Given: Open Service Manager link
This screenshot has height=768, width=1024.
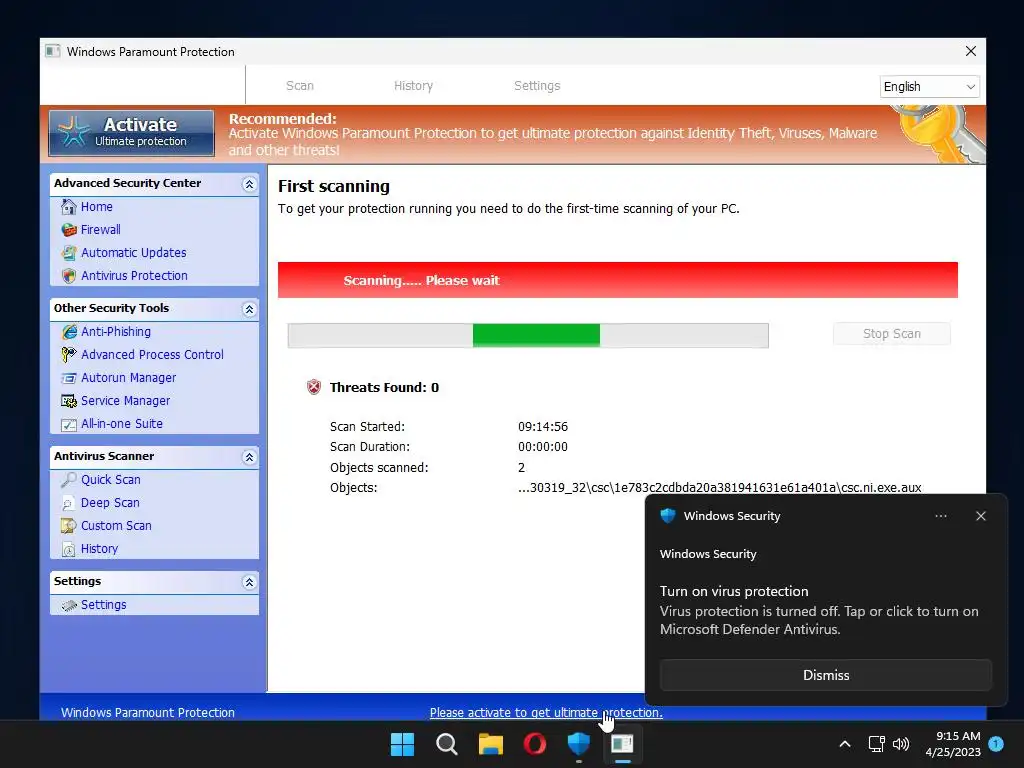Looking at the screenshot, I should [125, 401].
